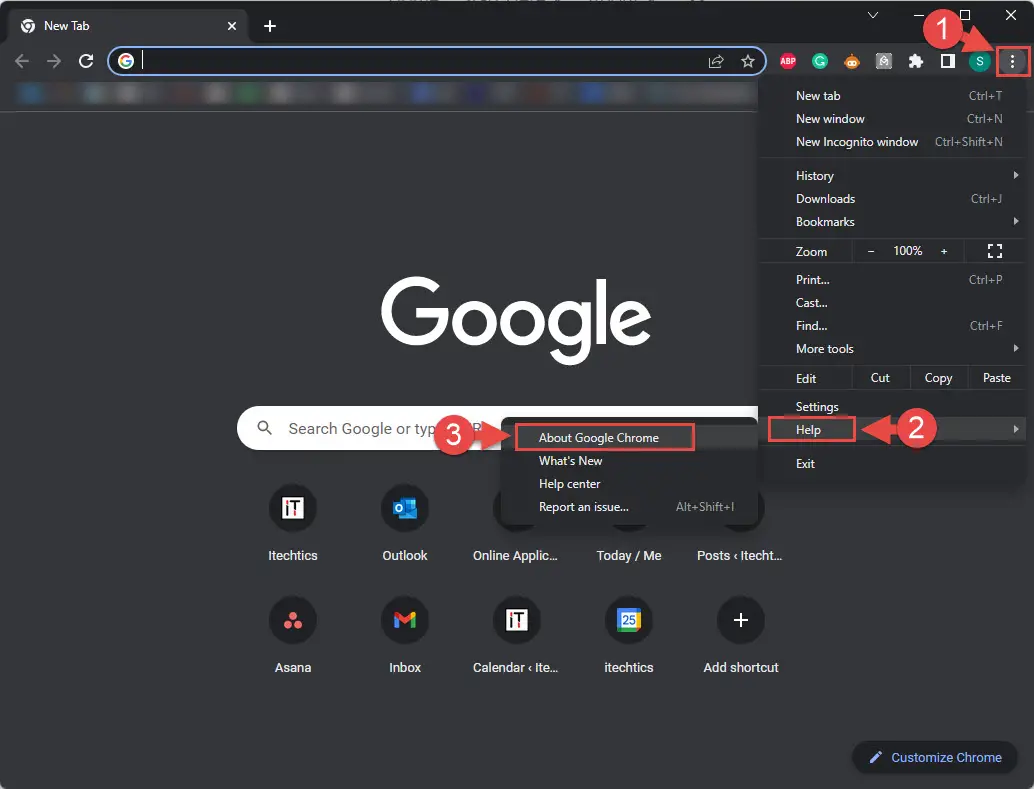Expand More tools submenu
The width and height of the screenshot is (1034, 789).
[892, 349]
